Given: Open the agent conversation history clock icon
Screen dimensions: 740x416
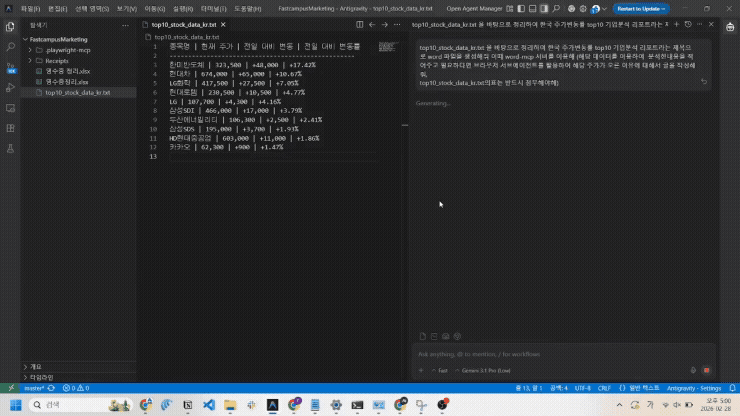Looking at the screenshot, I should click(688, 24).
